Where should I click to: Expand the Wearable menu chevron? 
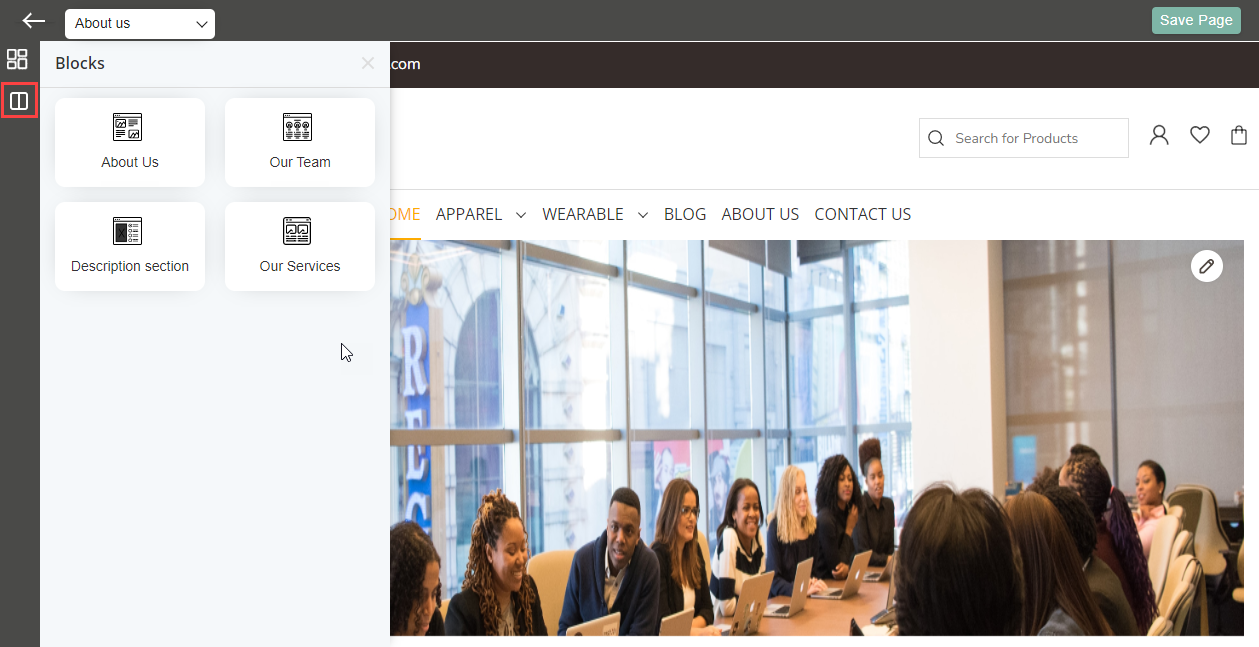642,215
